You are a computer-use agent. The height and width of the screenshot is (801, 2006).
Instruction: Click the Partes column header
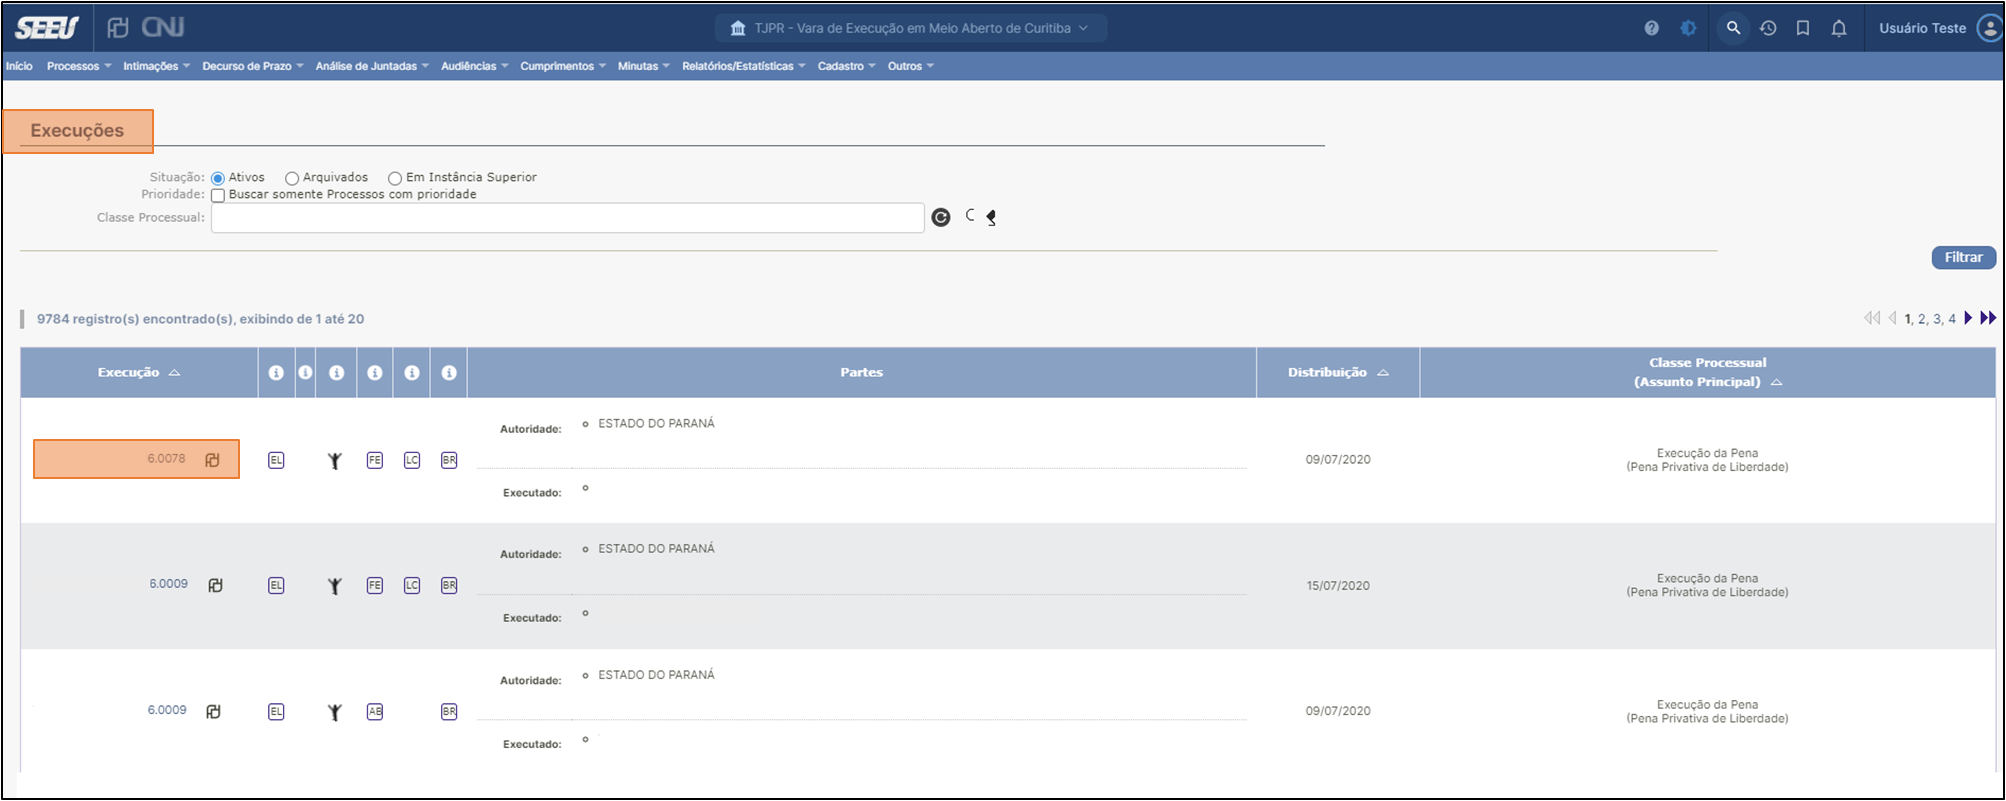861,372
